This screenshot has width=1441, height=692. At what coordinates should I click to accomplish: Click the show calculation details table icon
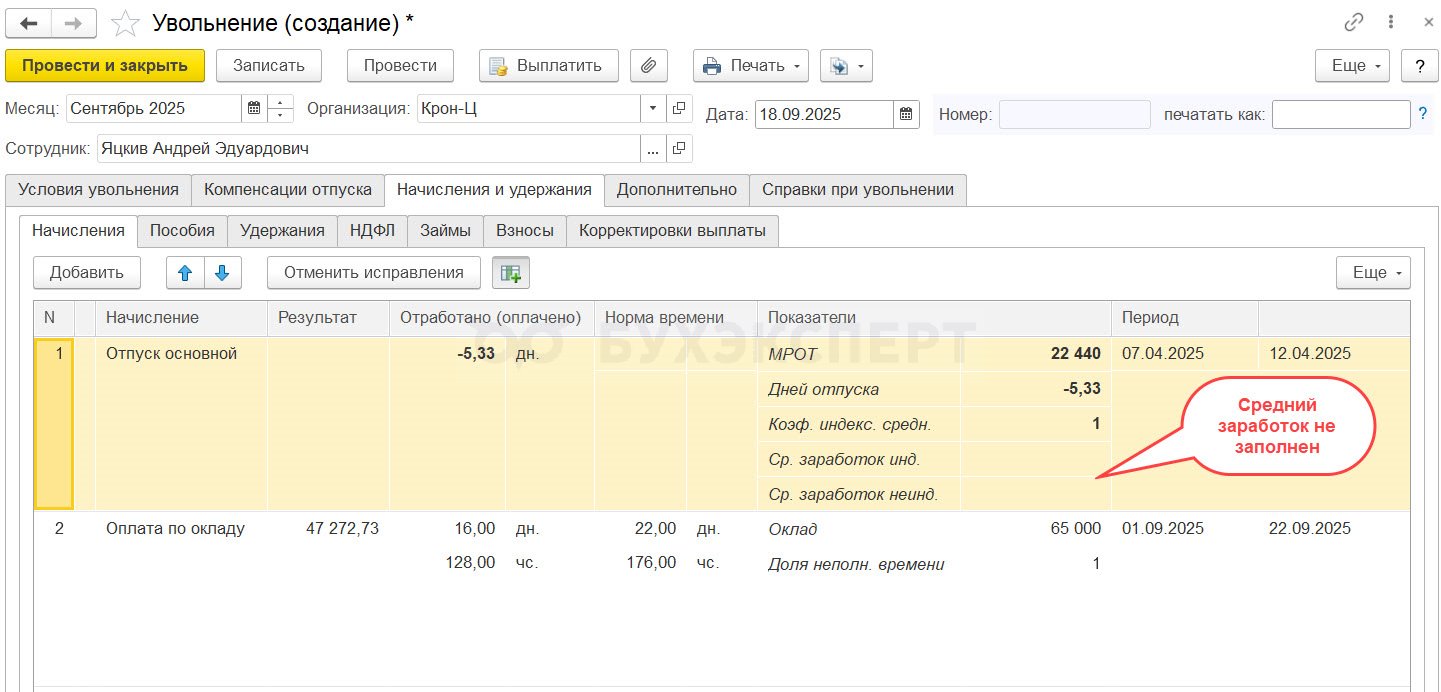(x=511, y=272)
